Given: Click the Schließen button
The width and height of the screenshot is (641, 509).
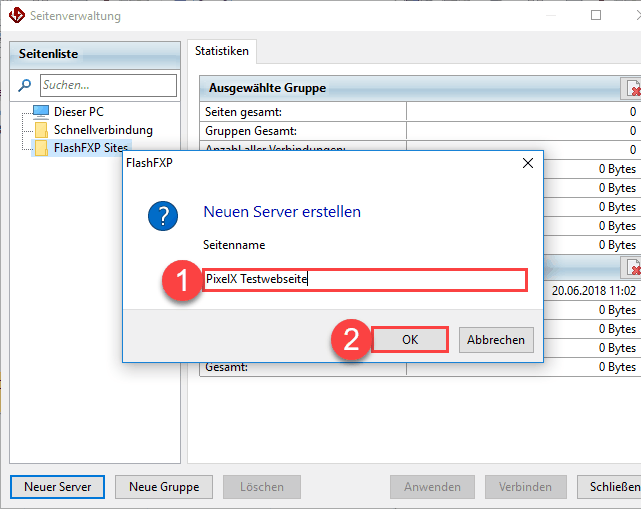Looking at the screenshot, I should coord(611,487).
